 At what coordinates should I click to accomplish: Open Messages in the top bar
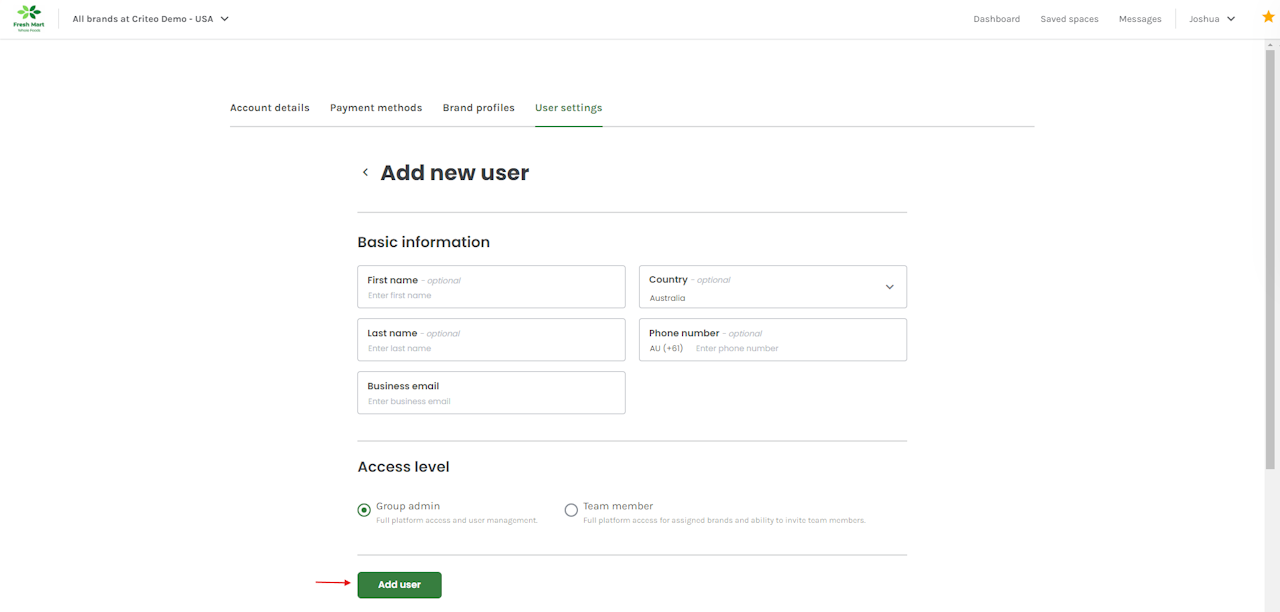(1140, 19)
